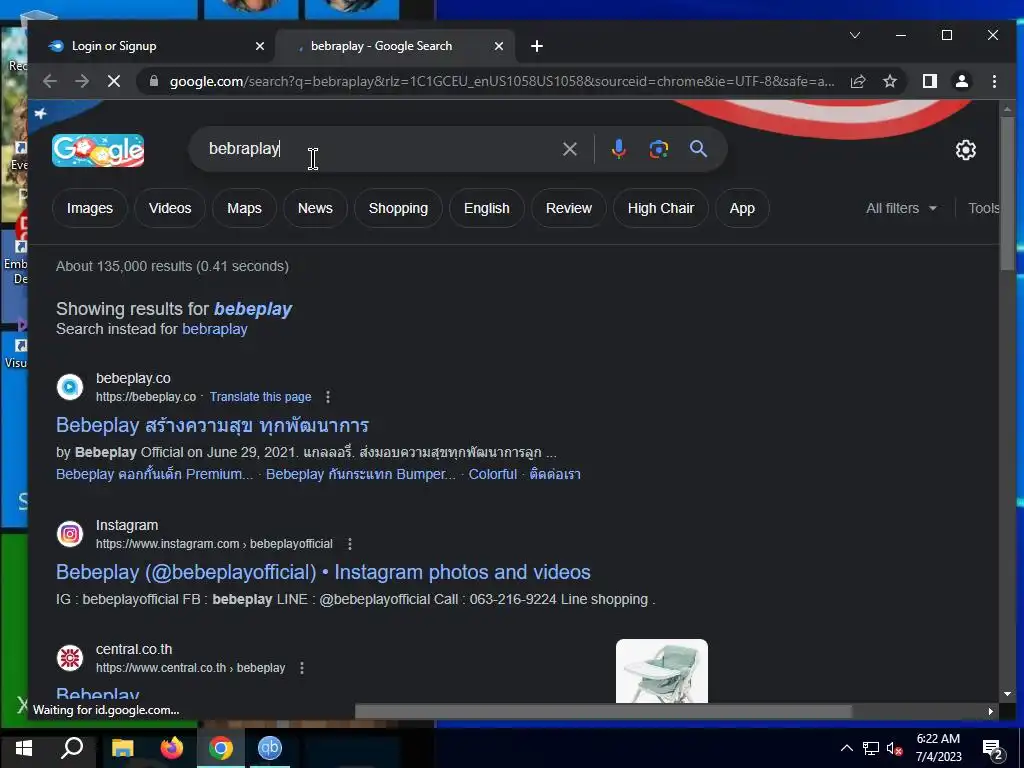Open Windows taskbar search
1024x768 pixels.
(72, 748)
